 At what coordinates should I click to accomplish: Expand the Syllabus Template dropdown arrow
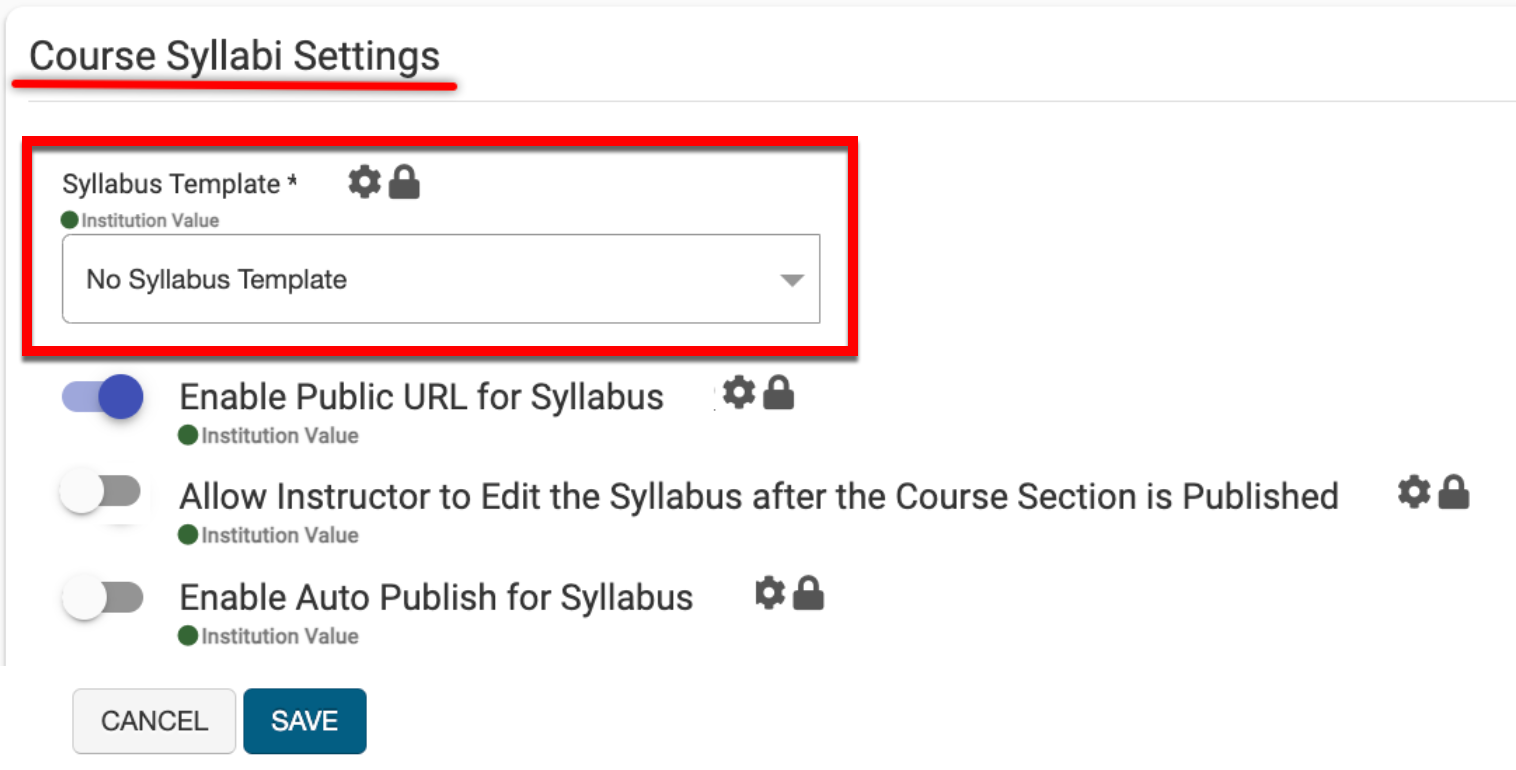(x=792, y=281)
